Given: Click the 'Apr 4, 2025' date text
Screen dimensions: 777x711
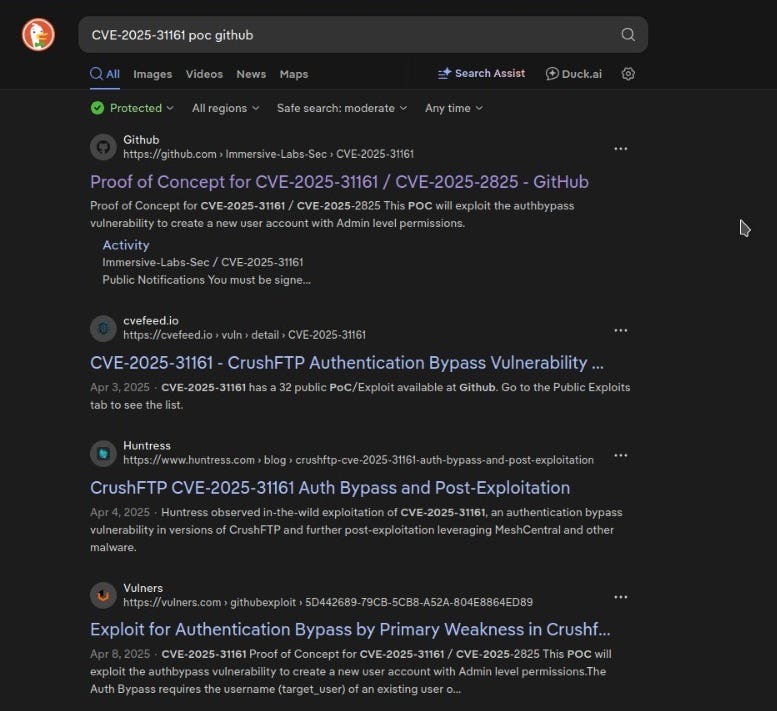Looking at the screenshot, I should pyautogui.click(x=119, y=512).
